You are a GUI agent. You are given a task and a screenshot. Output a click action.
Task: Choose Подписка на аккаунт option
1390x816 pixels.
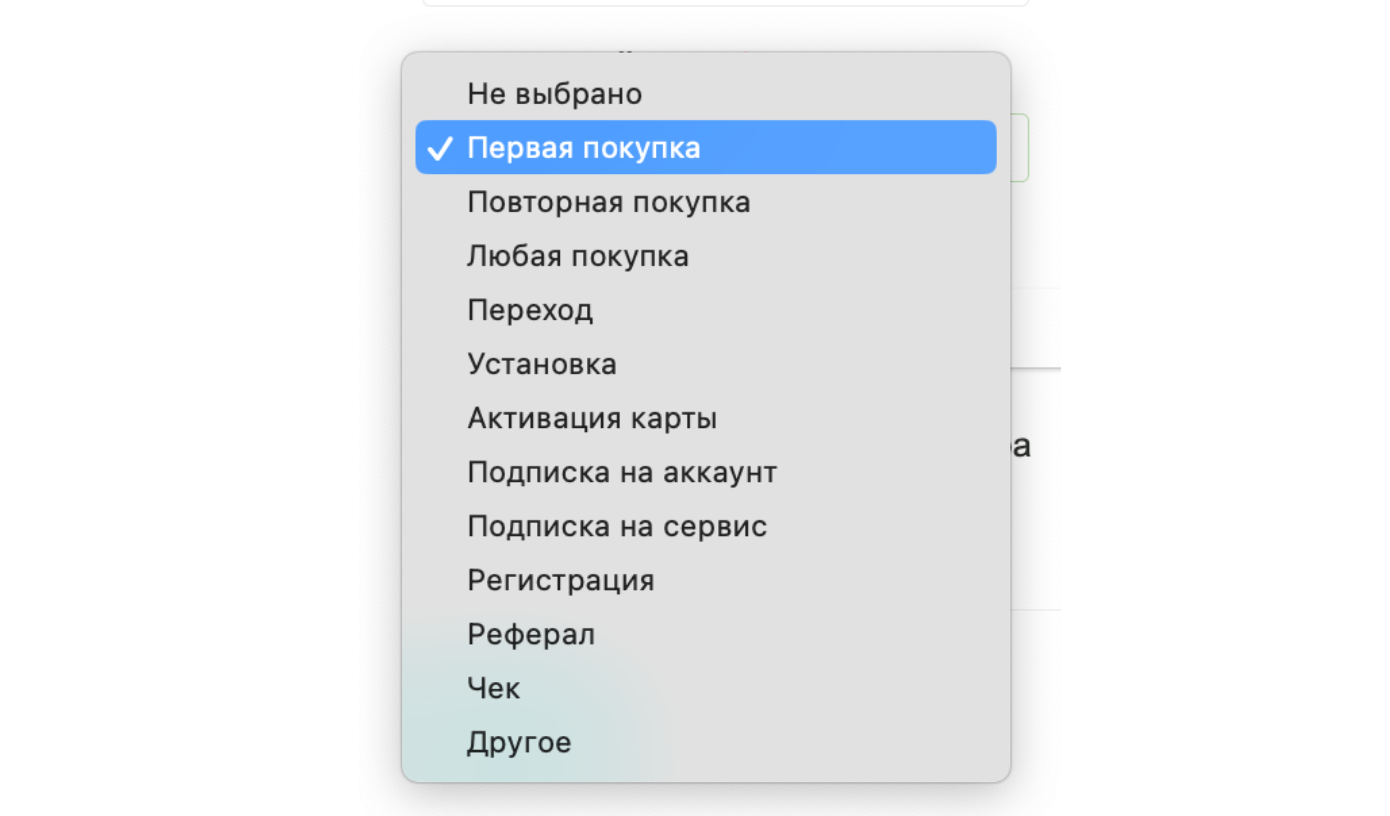click(621, 472)
